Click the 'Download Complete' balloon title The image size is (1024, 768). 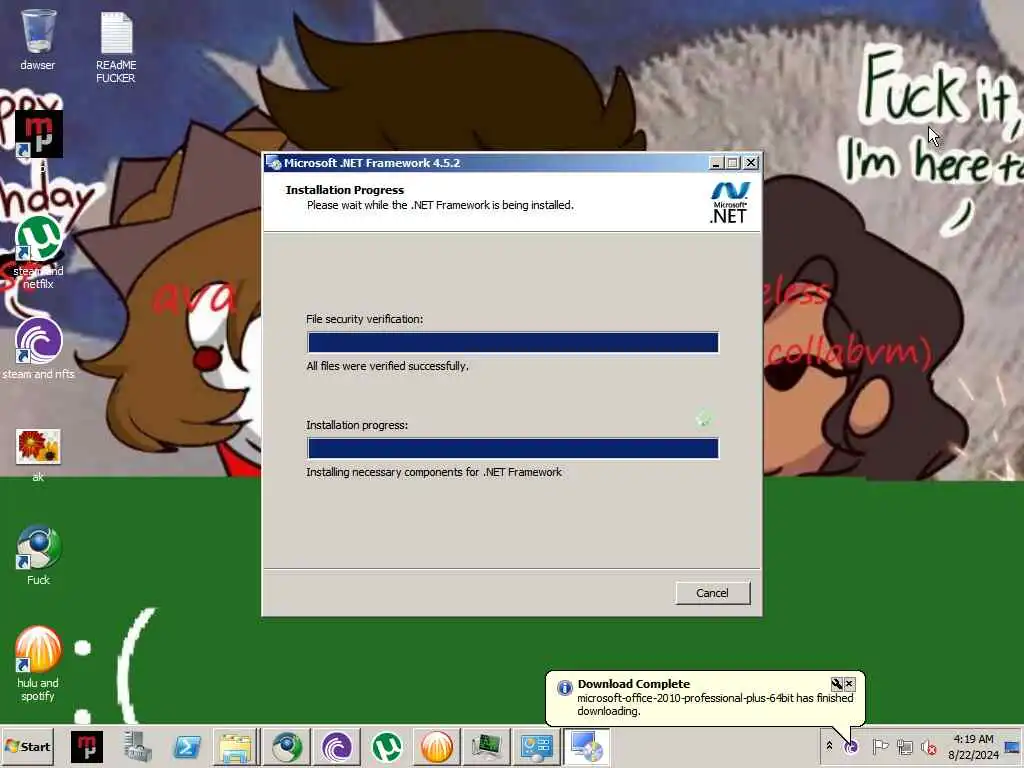633,684
